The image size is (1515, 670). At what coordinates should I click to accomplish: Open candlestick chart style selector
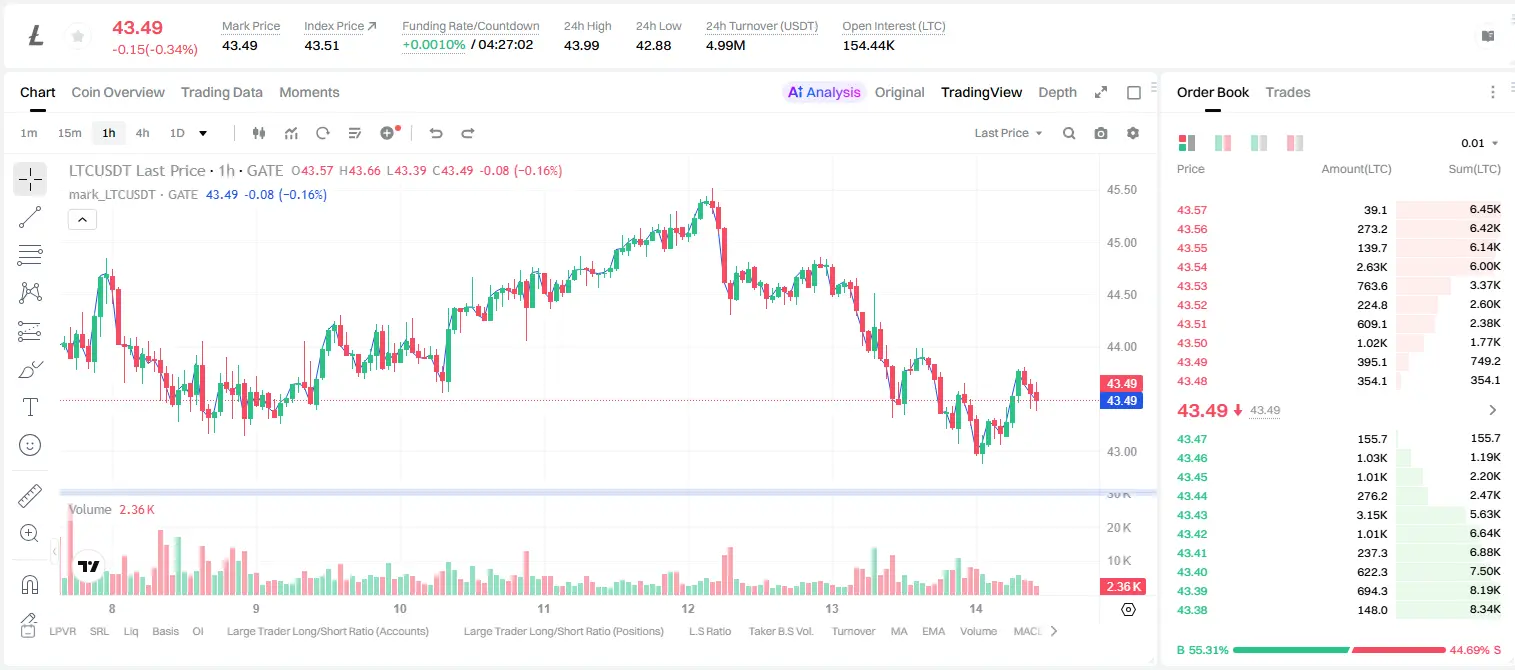click(260, 133)
